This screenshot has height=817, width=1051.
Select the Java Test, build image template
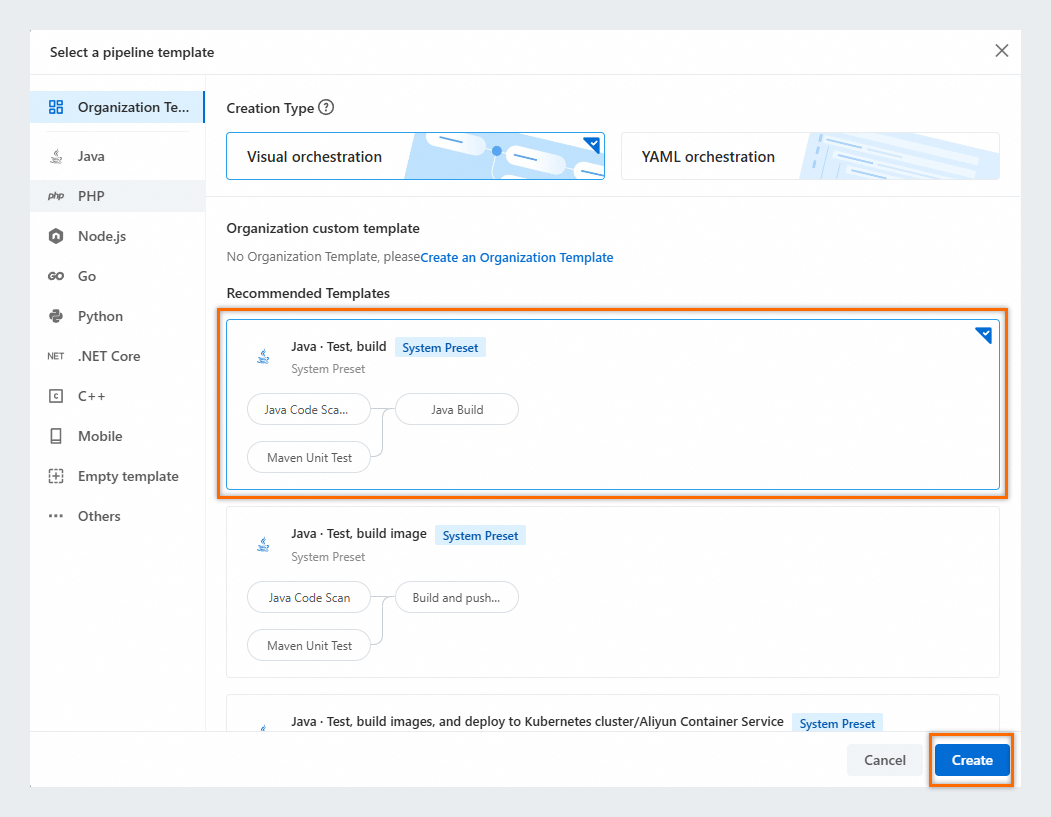click(x=612, y=592)
